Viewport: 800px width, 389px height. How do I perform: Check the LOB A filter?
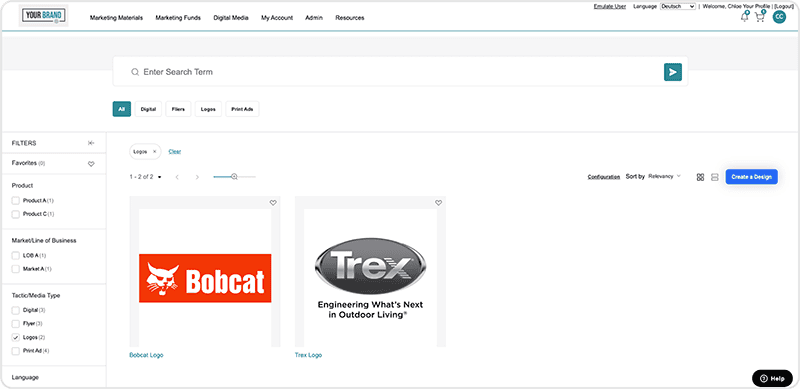coord(15,255)
